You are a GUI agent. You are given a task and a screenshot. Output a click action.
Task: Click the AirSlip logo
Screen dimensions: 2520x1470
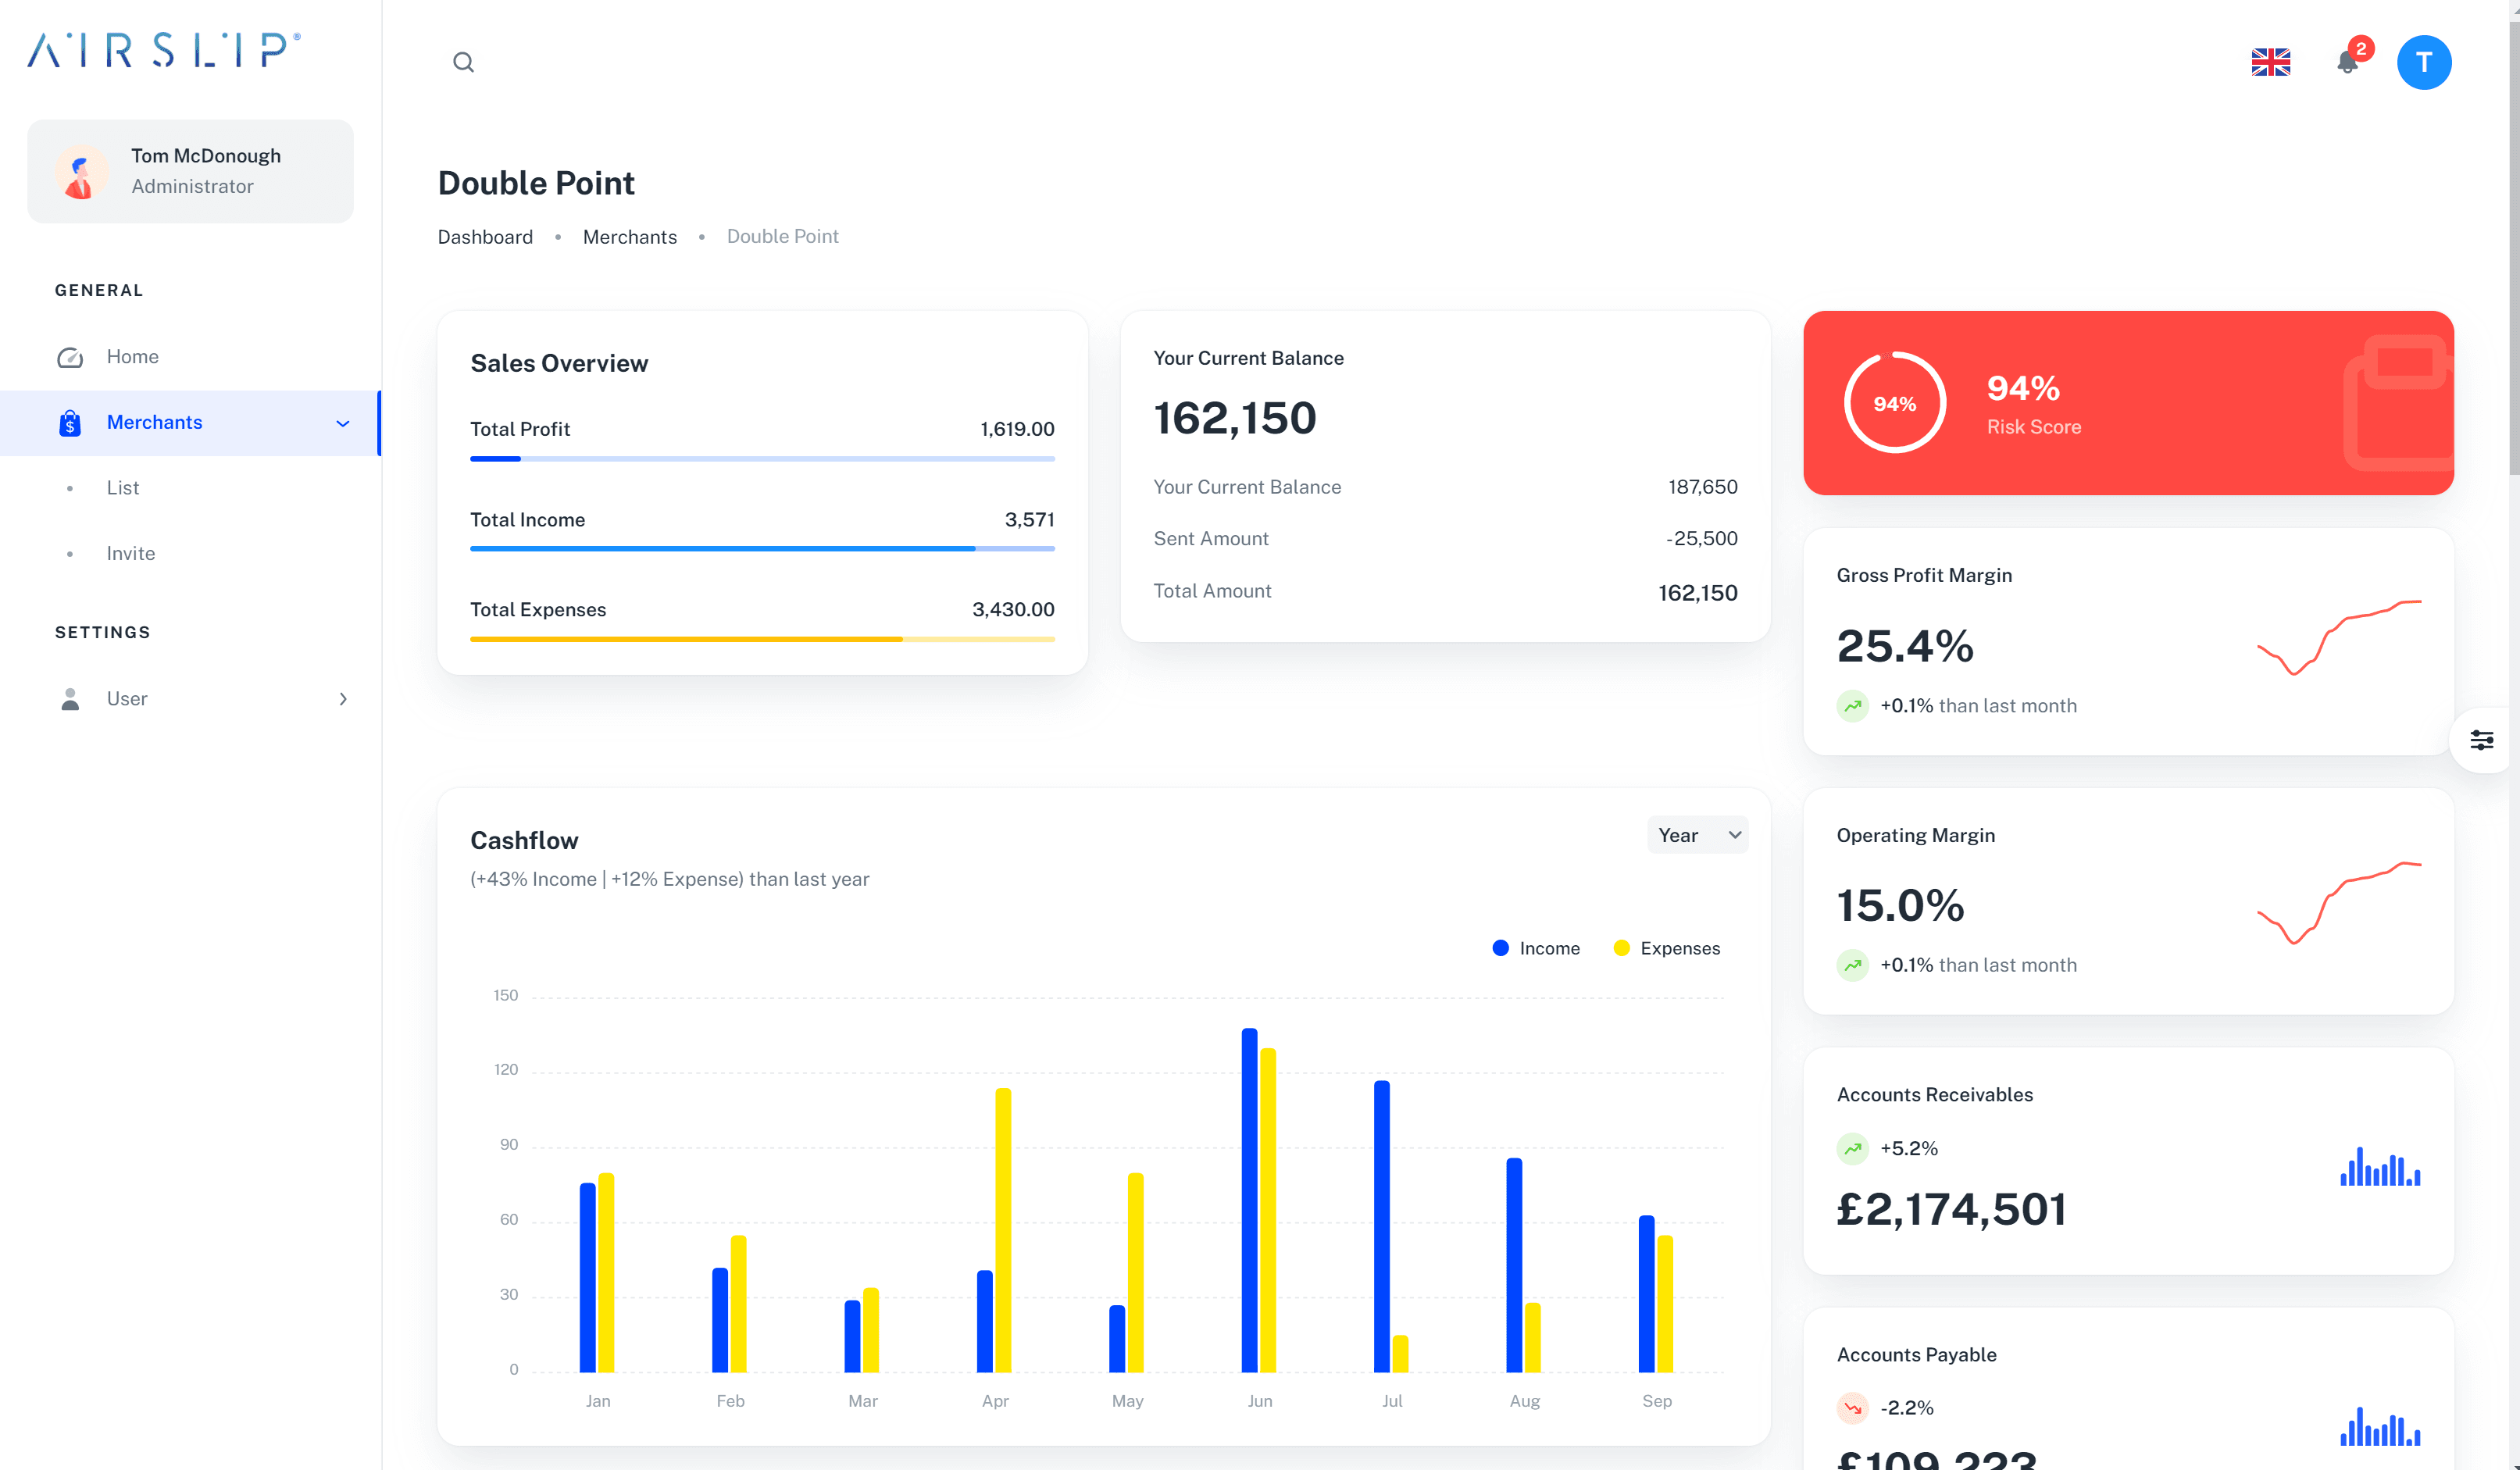163,50
